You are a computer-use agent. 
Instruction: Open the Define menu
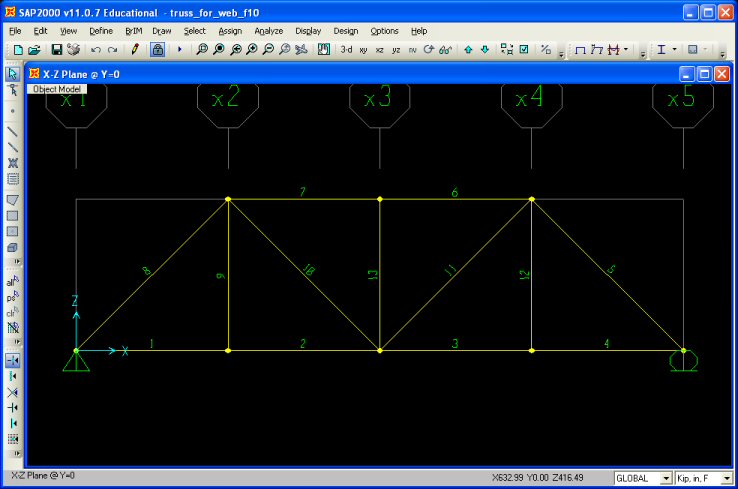click(x=101, y=31)
